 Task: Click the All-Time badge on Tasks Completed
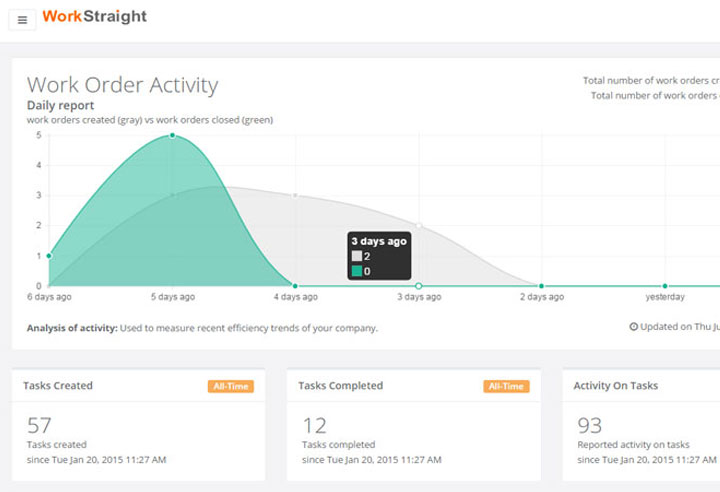(x=506, y=386)
